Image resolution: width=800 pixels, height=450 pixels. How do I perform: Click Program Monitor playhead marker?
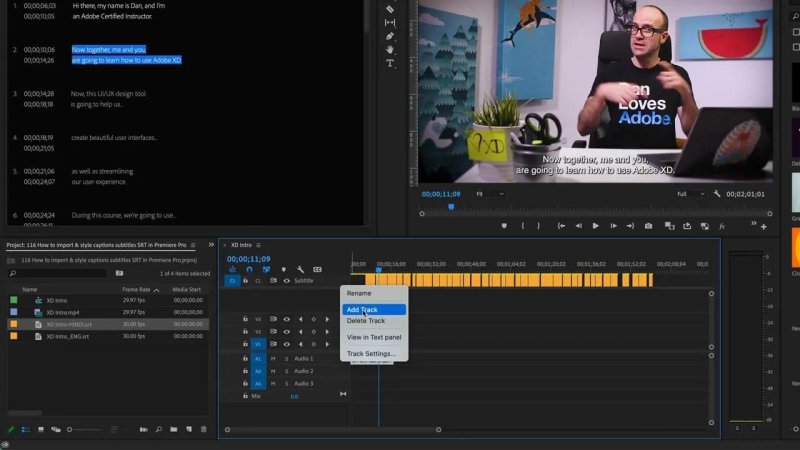451,207
